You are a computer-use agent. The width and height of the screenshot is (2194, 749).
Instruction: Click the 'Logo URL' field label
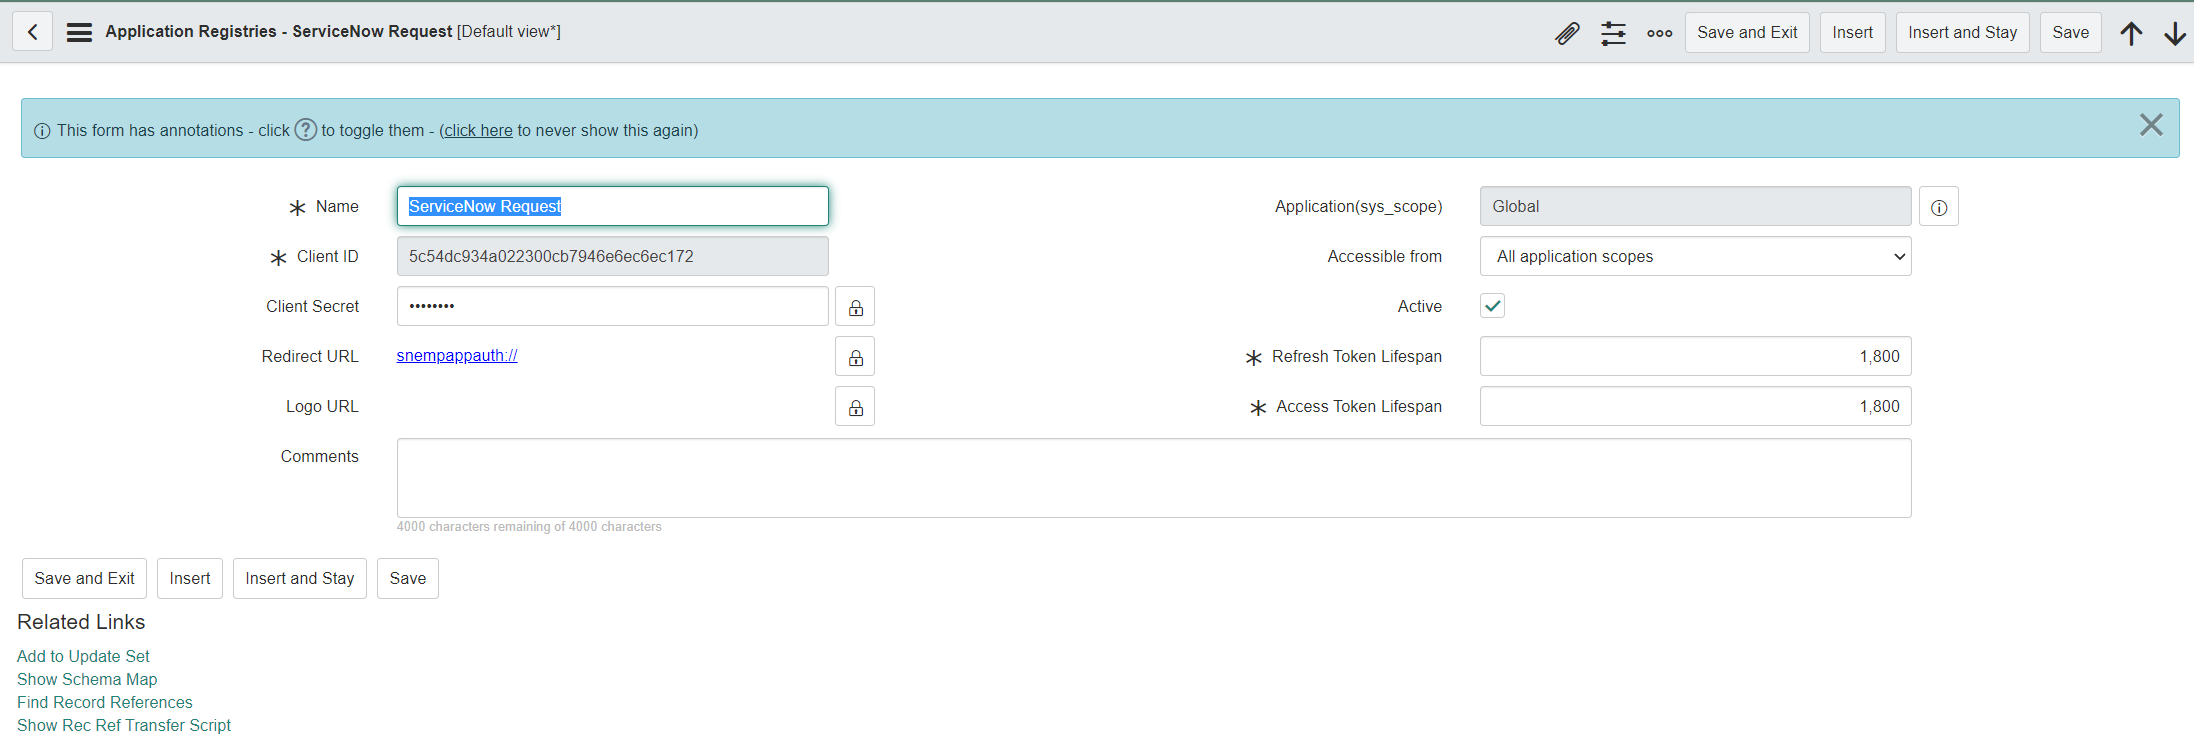pos(322,406)
